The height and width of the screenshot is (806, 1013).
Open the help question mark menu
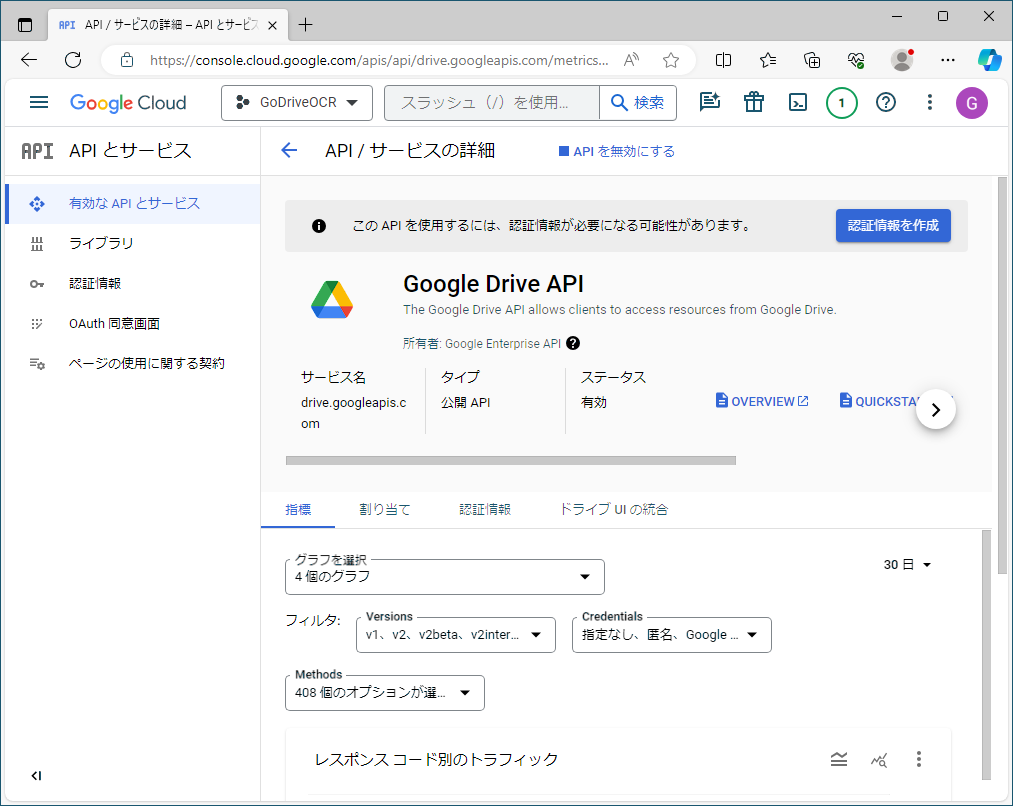click(886, 102)
